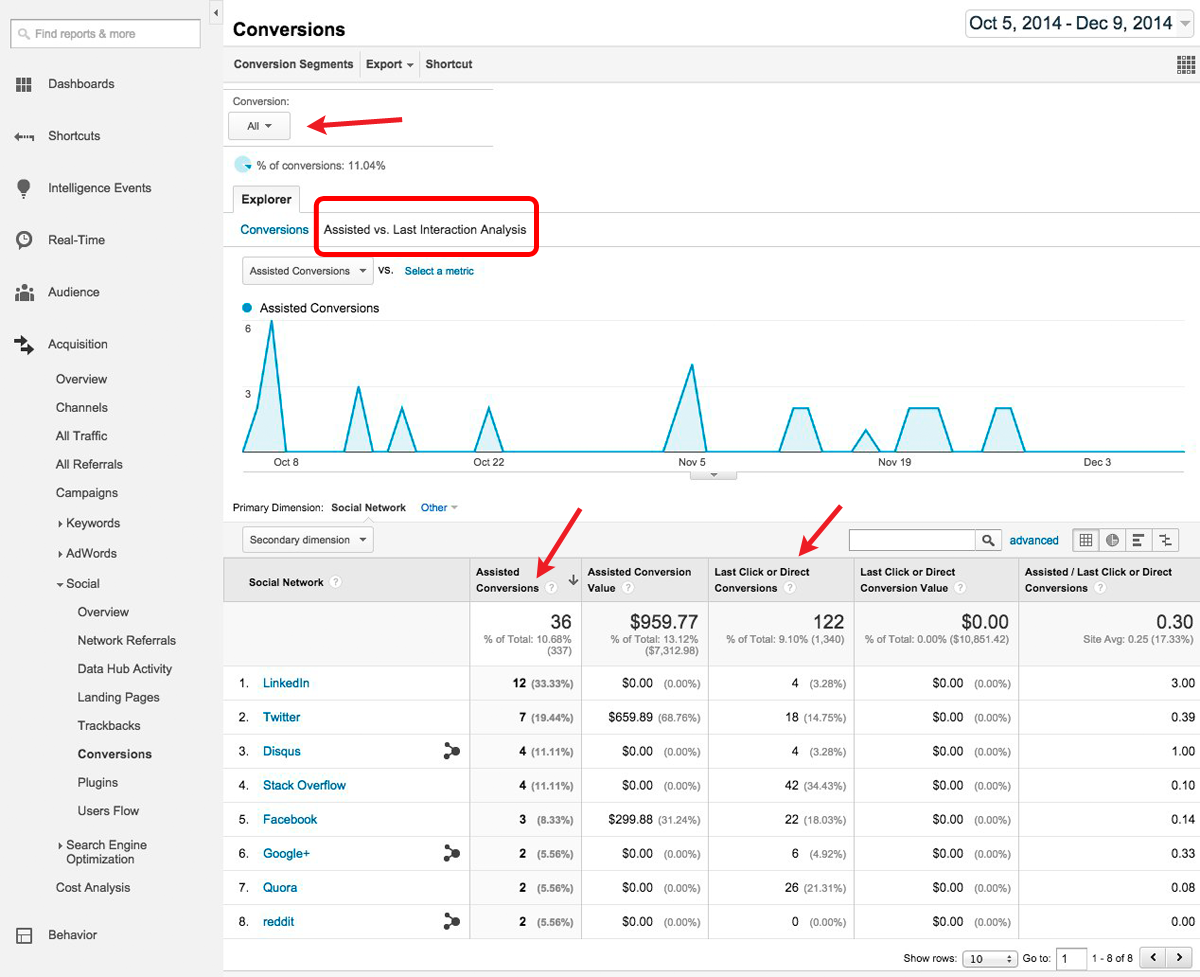
Task: Switch to the Assisted vs. Last Interaction Analysis tab
Action: (x=426, y=228)
